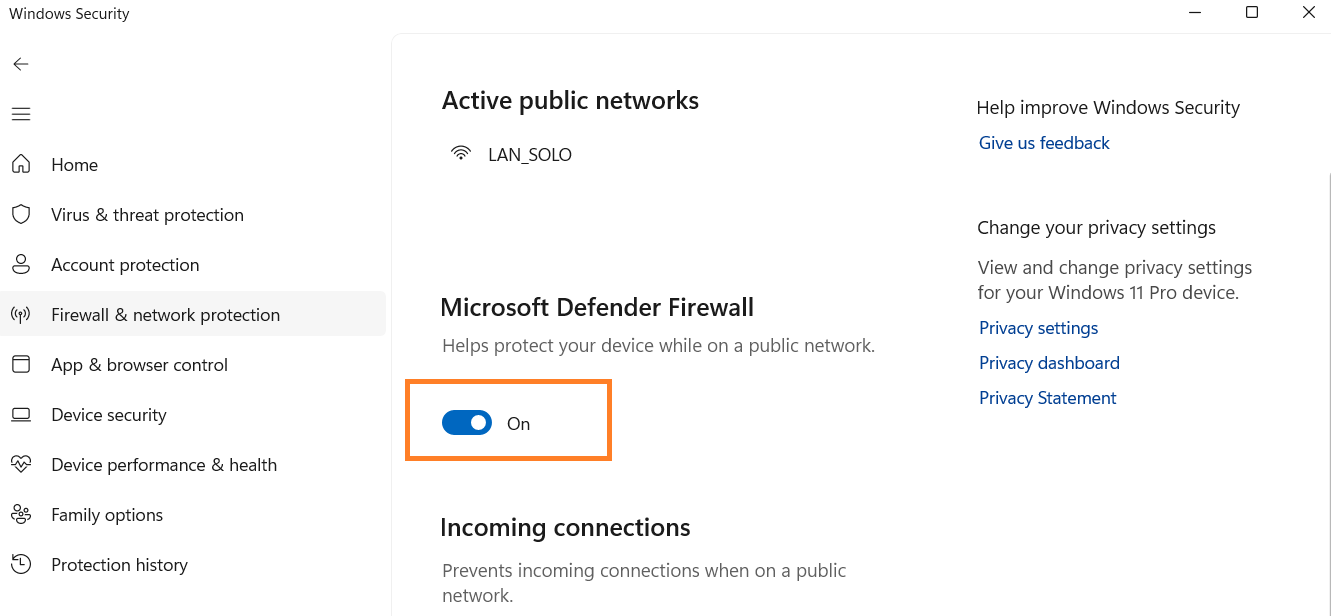Click the Give us feedback link
This screenshot has height=616, width=1331.
[x=1044, y=143]
